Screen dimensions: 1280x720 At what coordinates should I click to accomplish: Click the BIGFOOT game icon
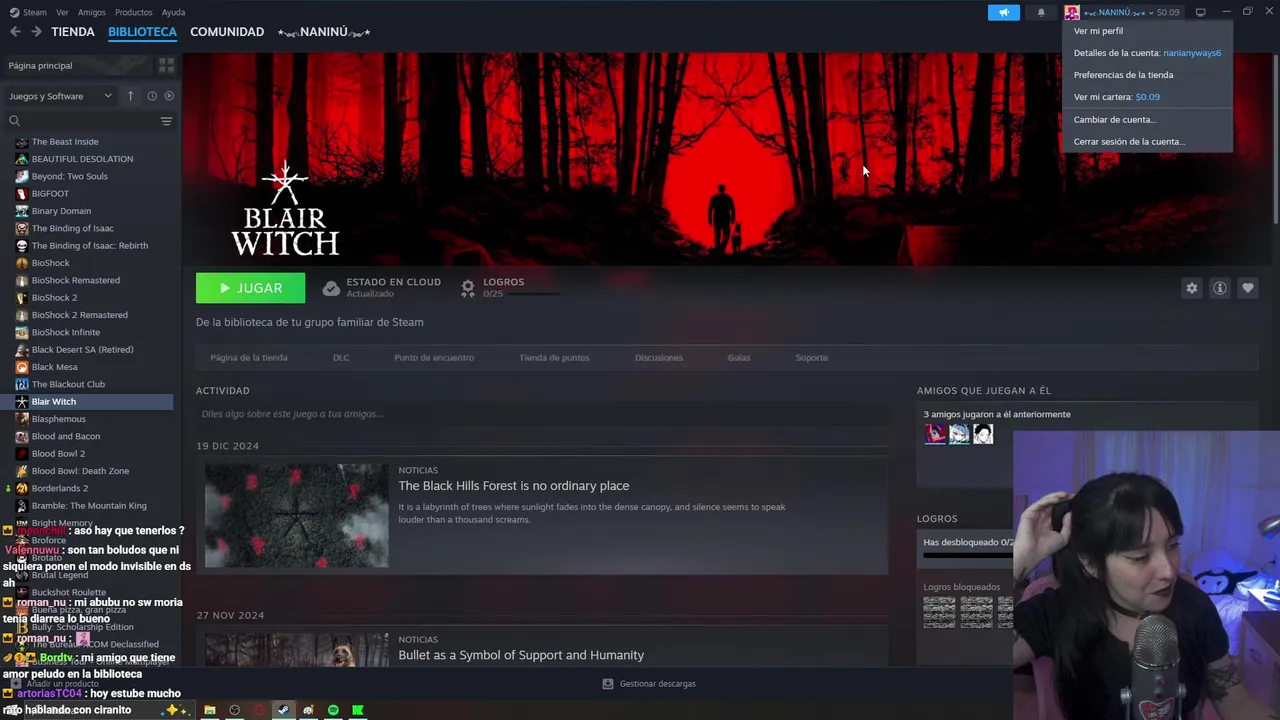point(22,193)
